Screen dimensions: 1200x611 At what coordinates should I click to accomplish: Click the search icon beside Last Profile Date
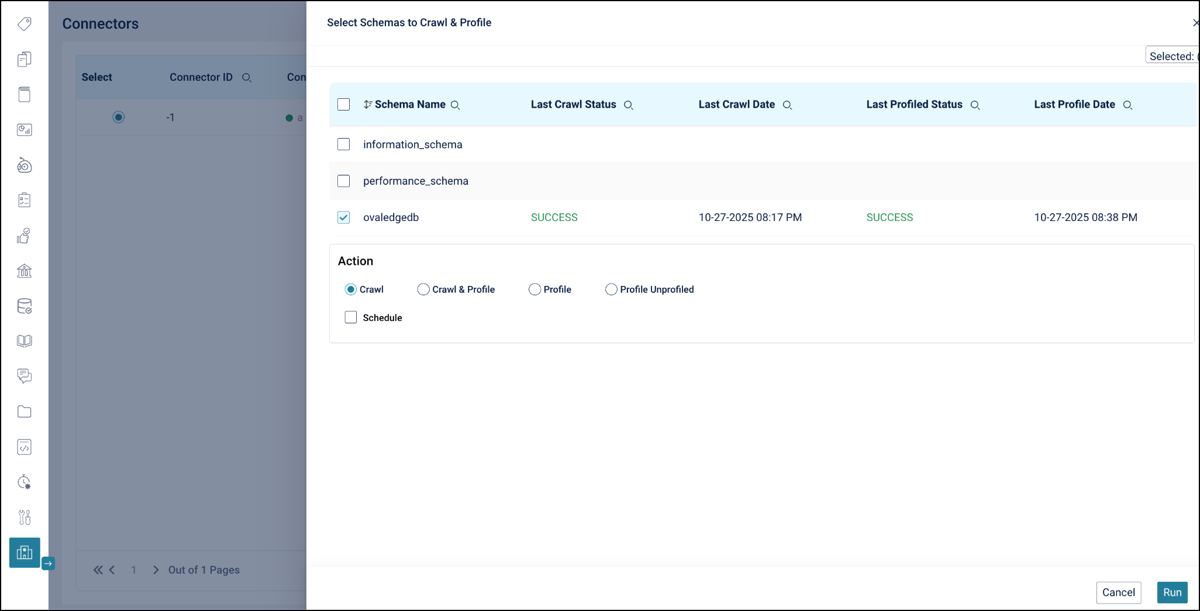click(x=1127, y=105)
